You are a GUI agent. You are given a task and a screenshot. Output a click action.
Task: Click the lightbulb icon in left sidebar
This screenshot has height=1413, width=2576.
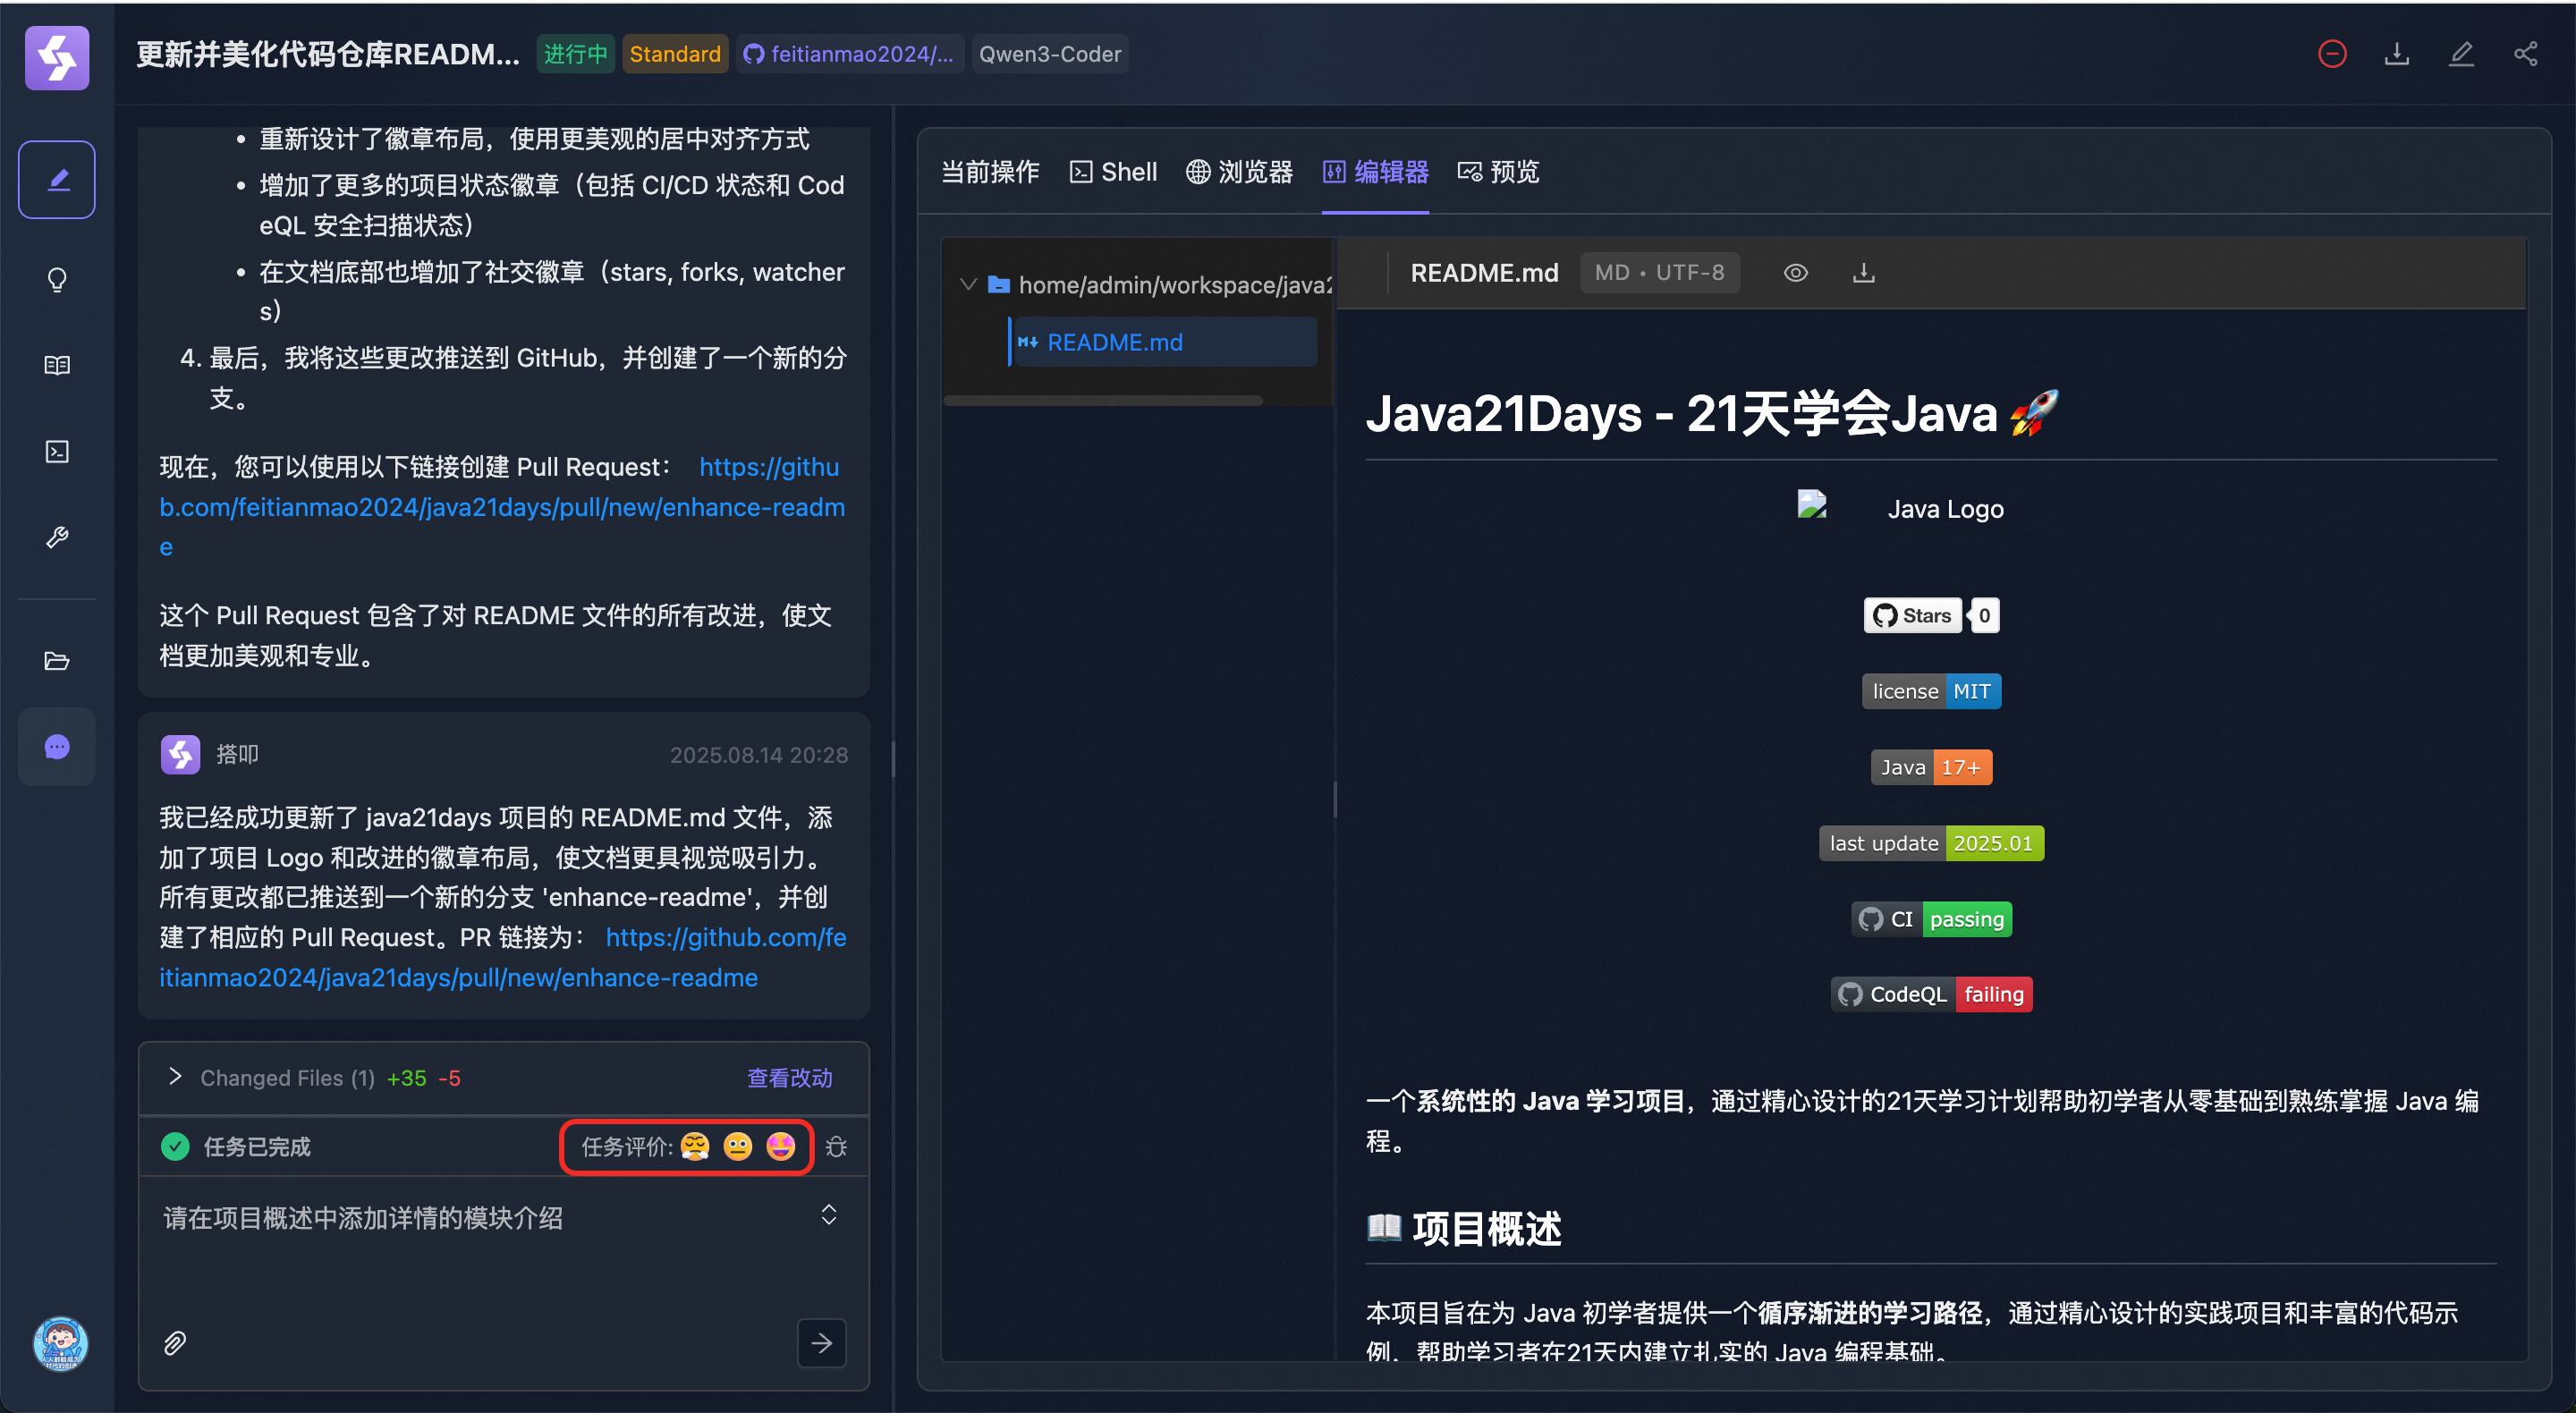point(57,279)
